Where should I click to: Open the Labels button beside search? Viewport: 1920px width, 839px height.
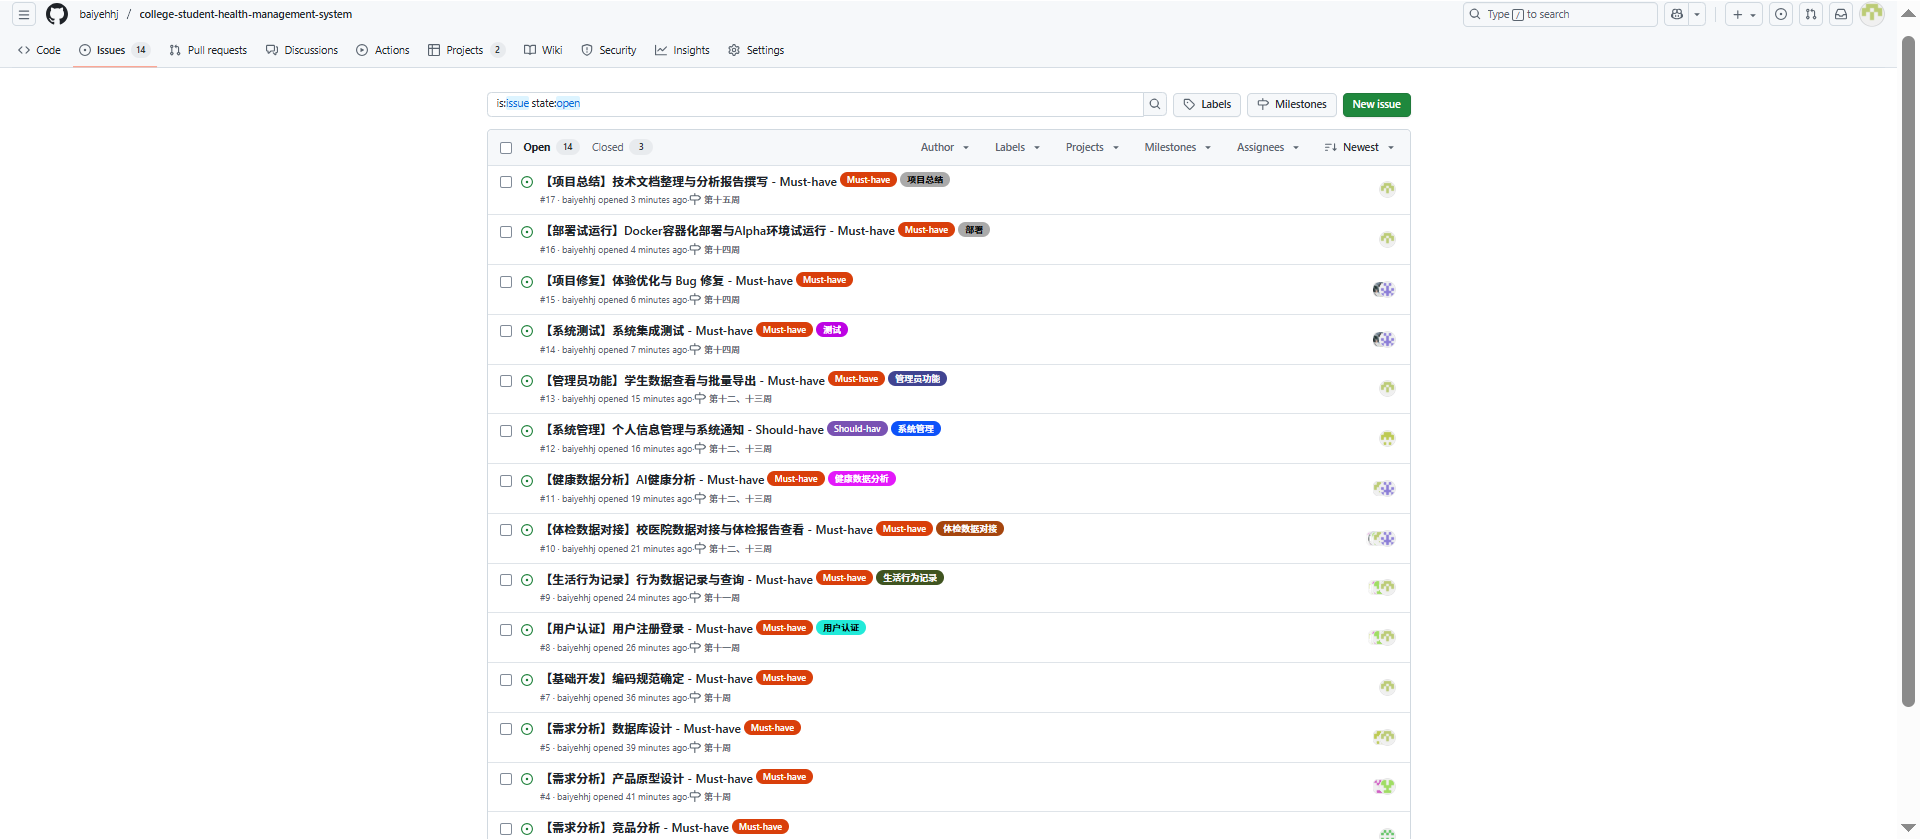tap(1207, 104)
